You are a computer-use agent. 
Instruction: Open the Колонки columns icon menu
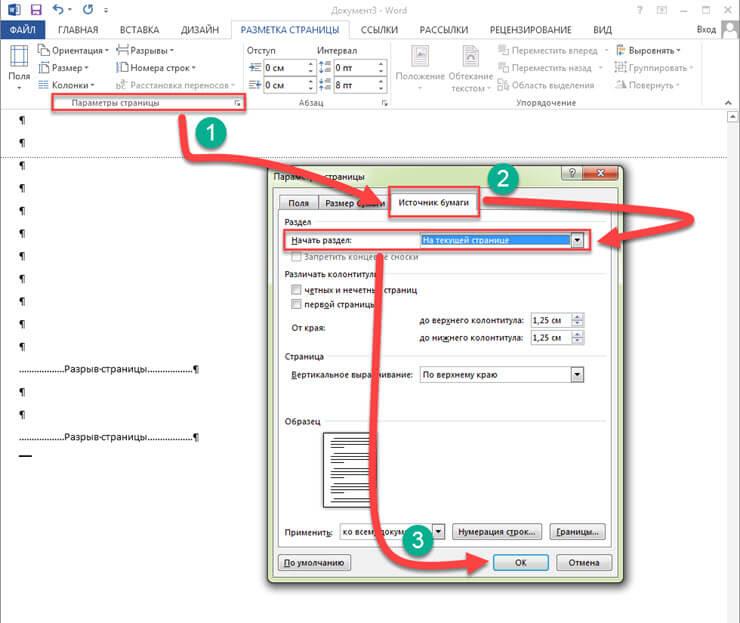pos(43,85)
